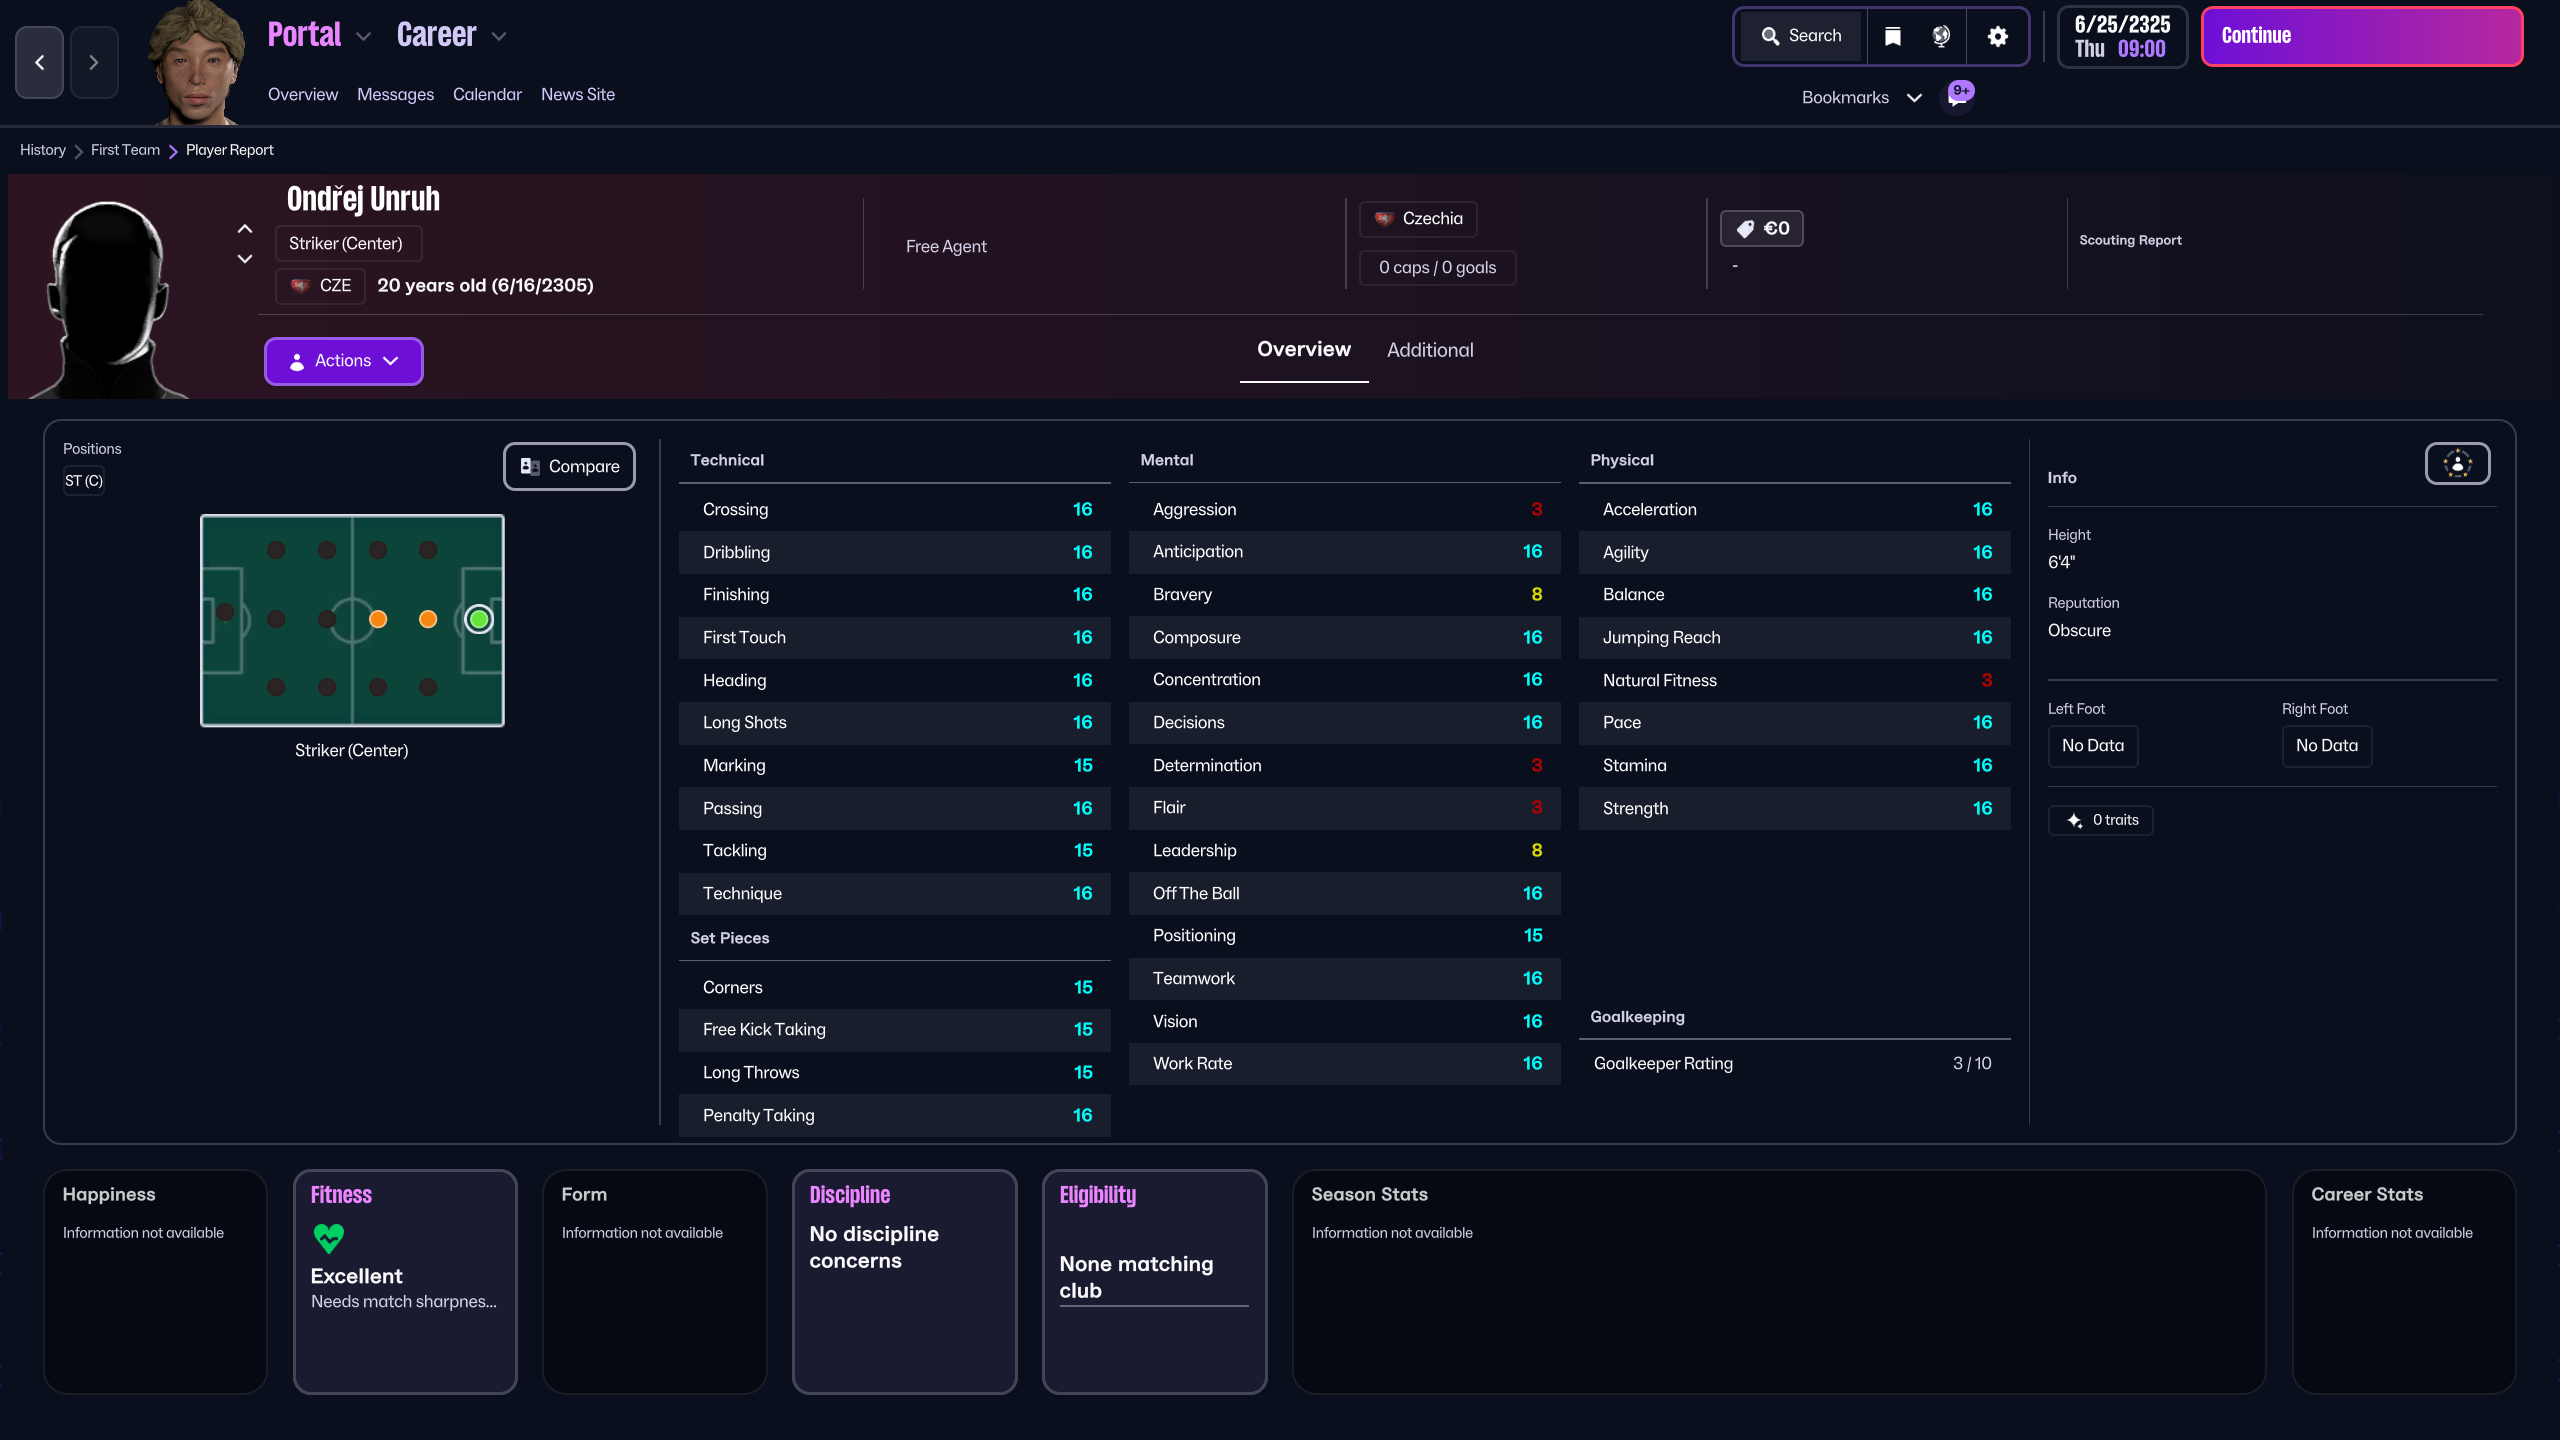Viewport: 2560px width, 1440px height.
Task: Click the Compare button
Action: click(x=569, y=466)
